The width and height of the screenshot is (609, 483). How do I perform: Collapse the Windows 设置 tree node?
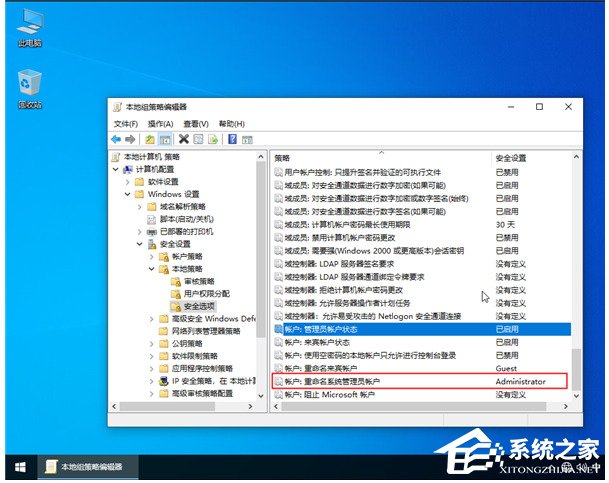pos(127,194)
